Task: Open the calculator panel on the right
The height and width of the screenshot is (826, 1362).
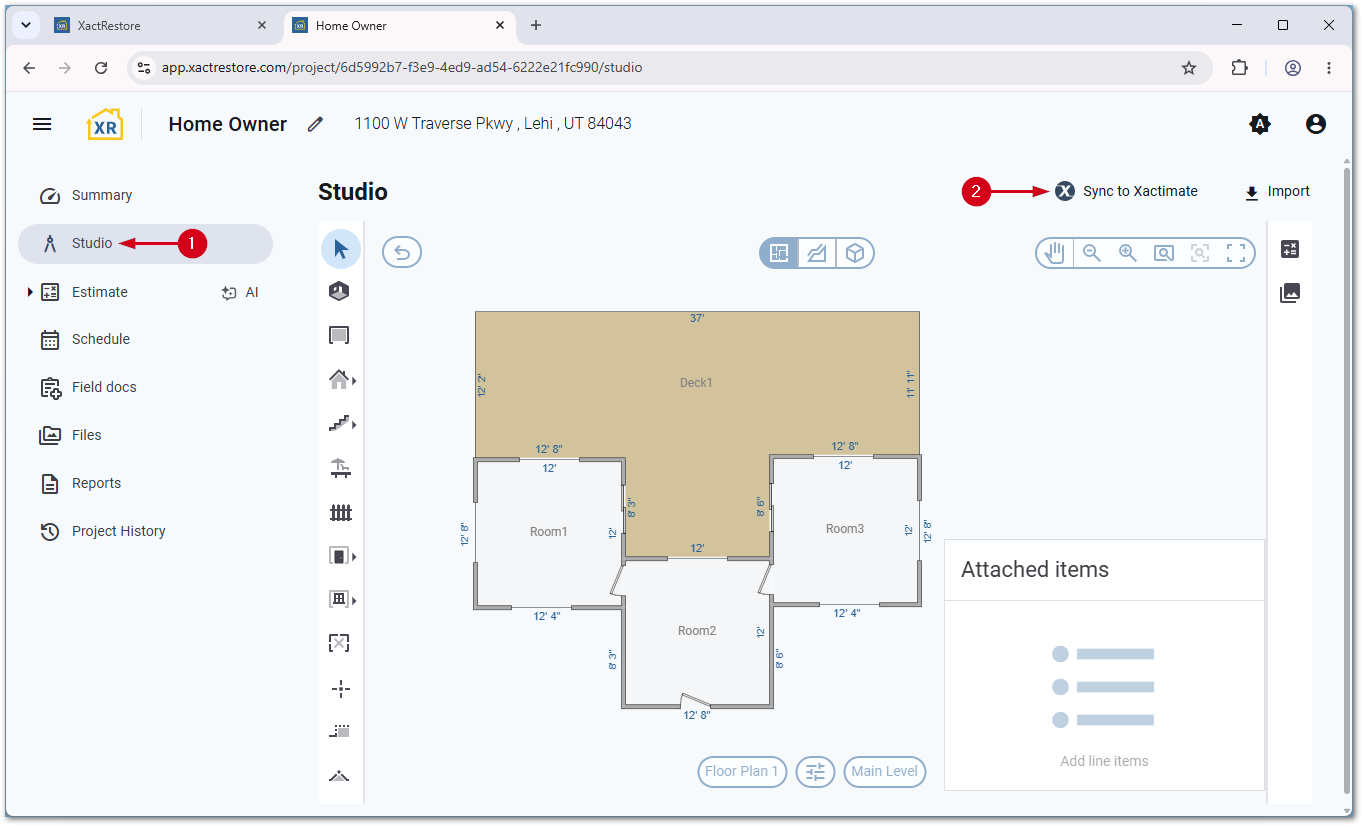Action: [1290, 249]
